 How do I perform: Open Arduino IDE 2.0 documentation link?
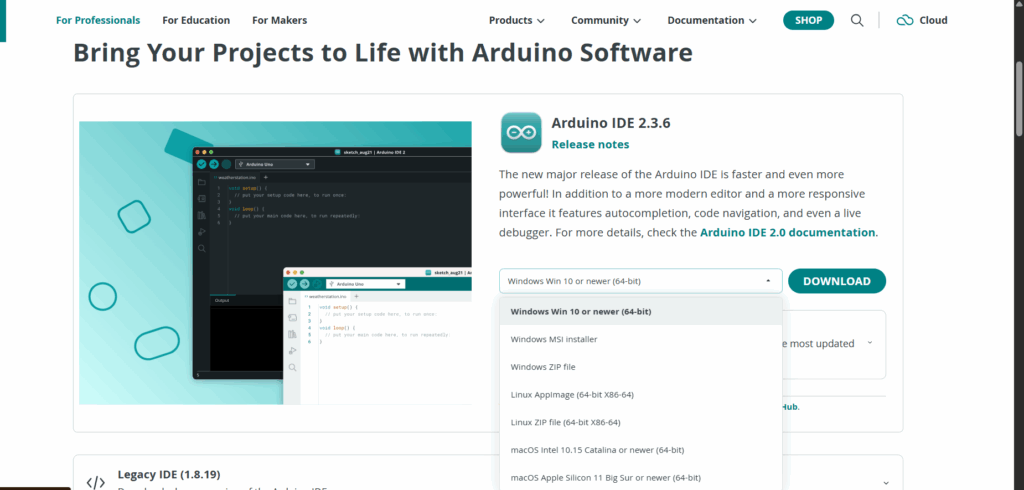pos(788,232)
